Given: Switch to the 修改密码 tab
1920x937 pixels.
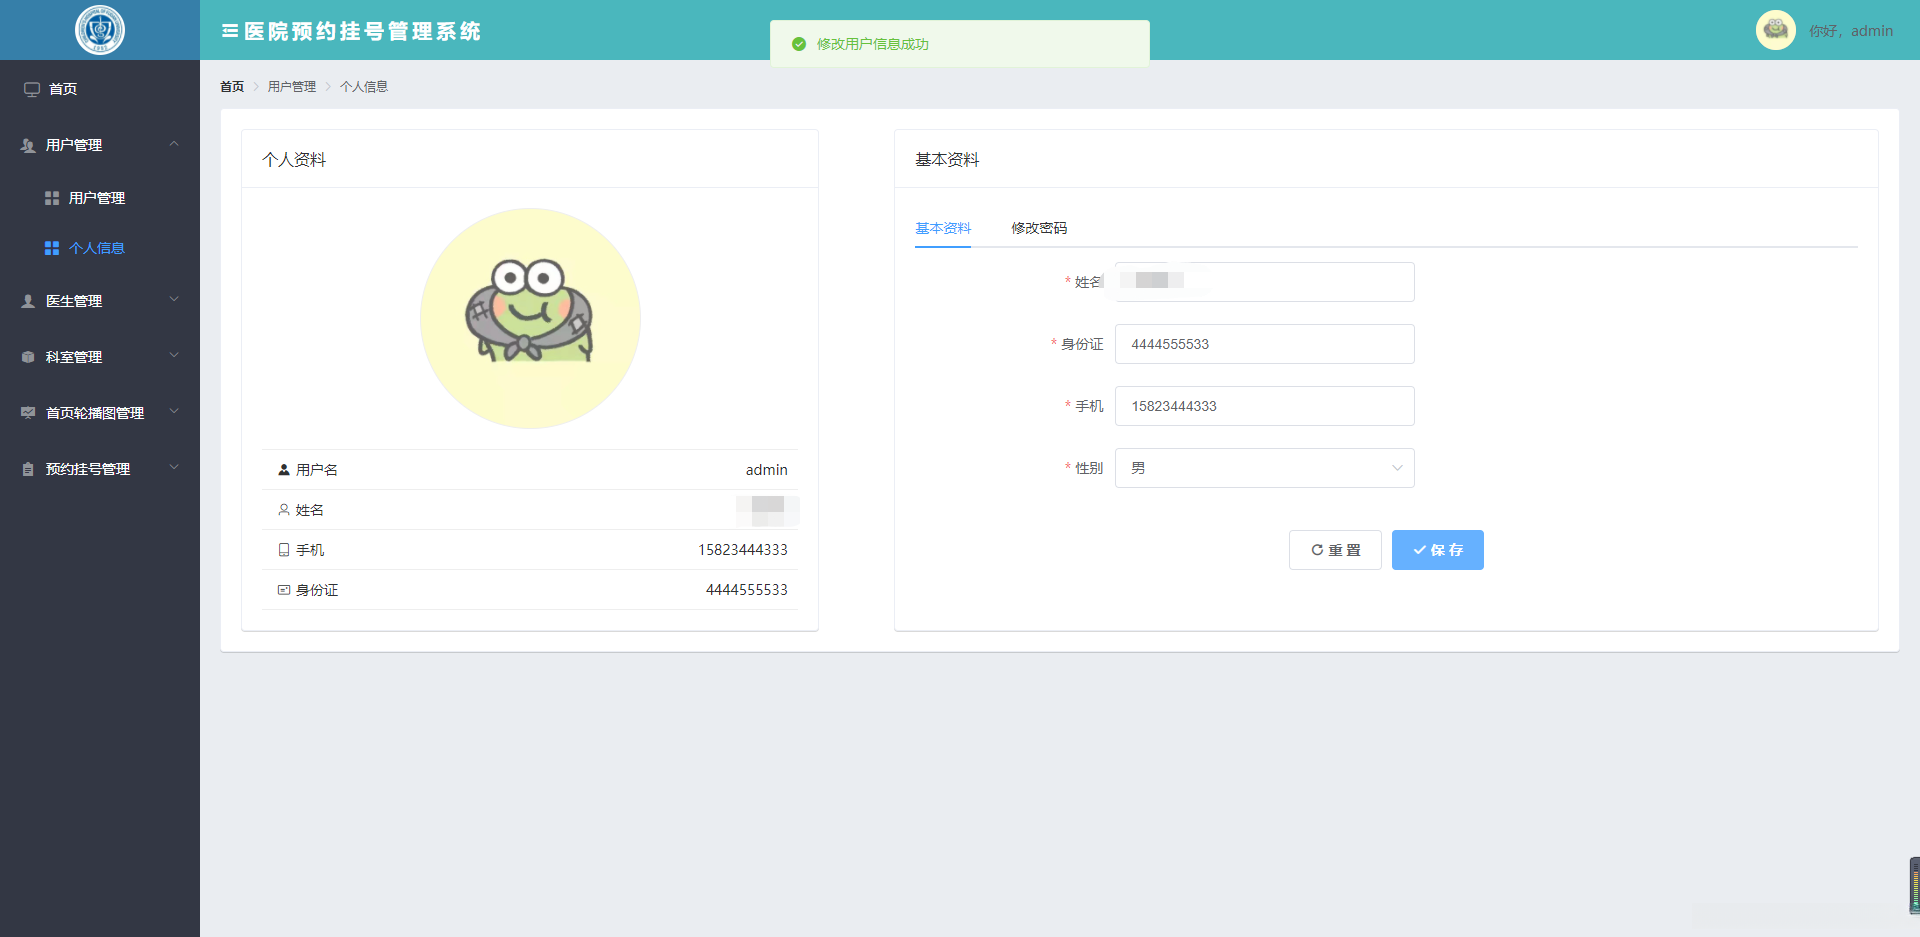Looking at the screenshot, I should pos(1039,228).
